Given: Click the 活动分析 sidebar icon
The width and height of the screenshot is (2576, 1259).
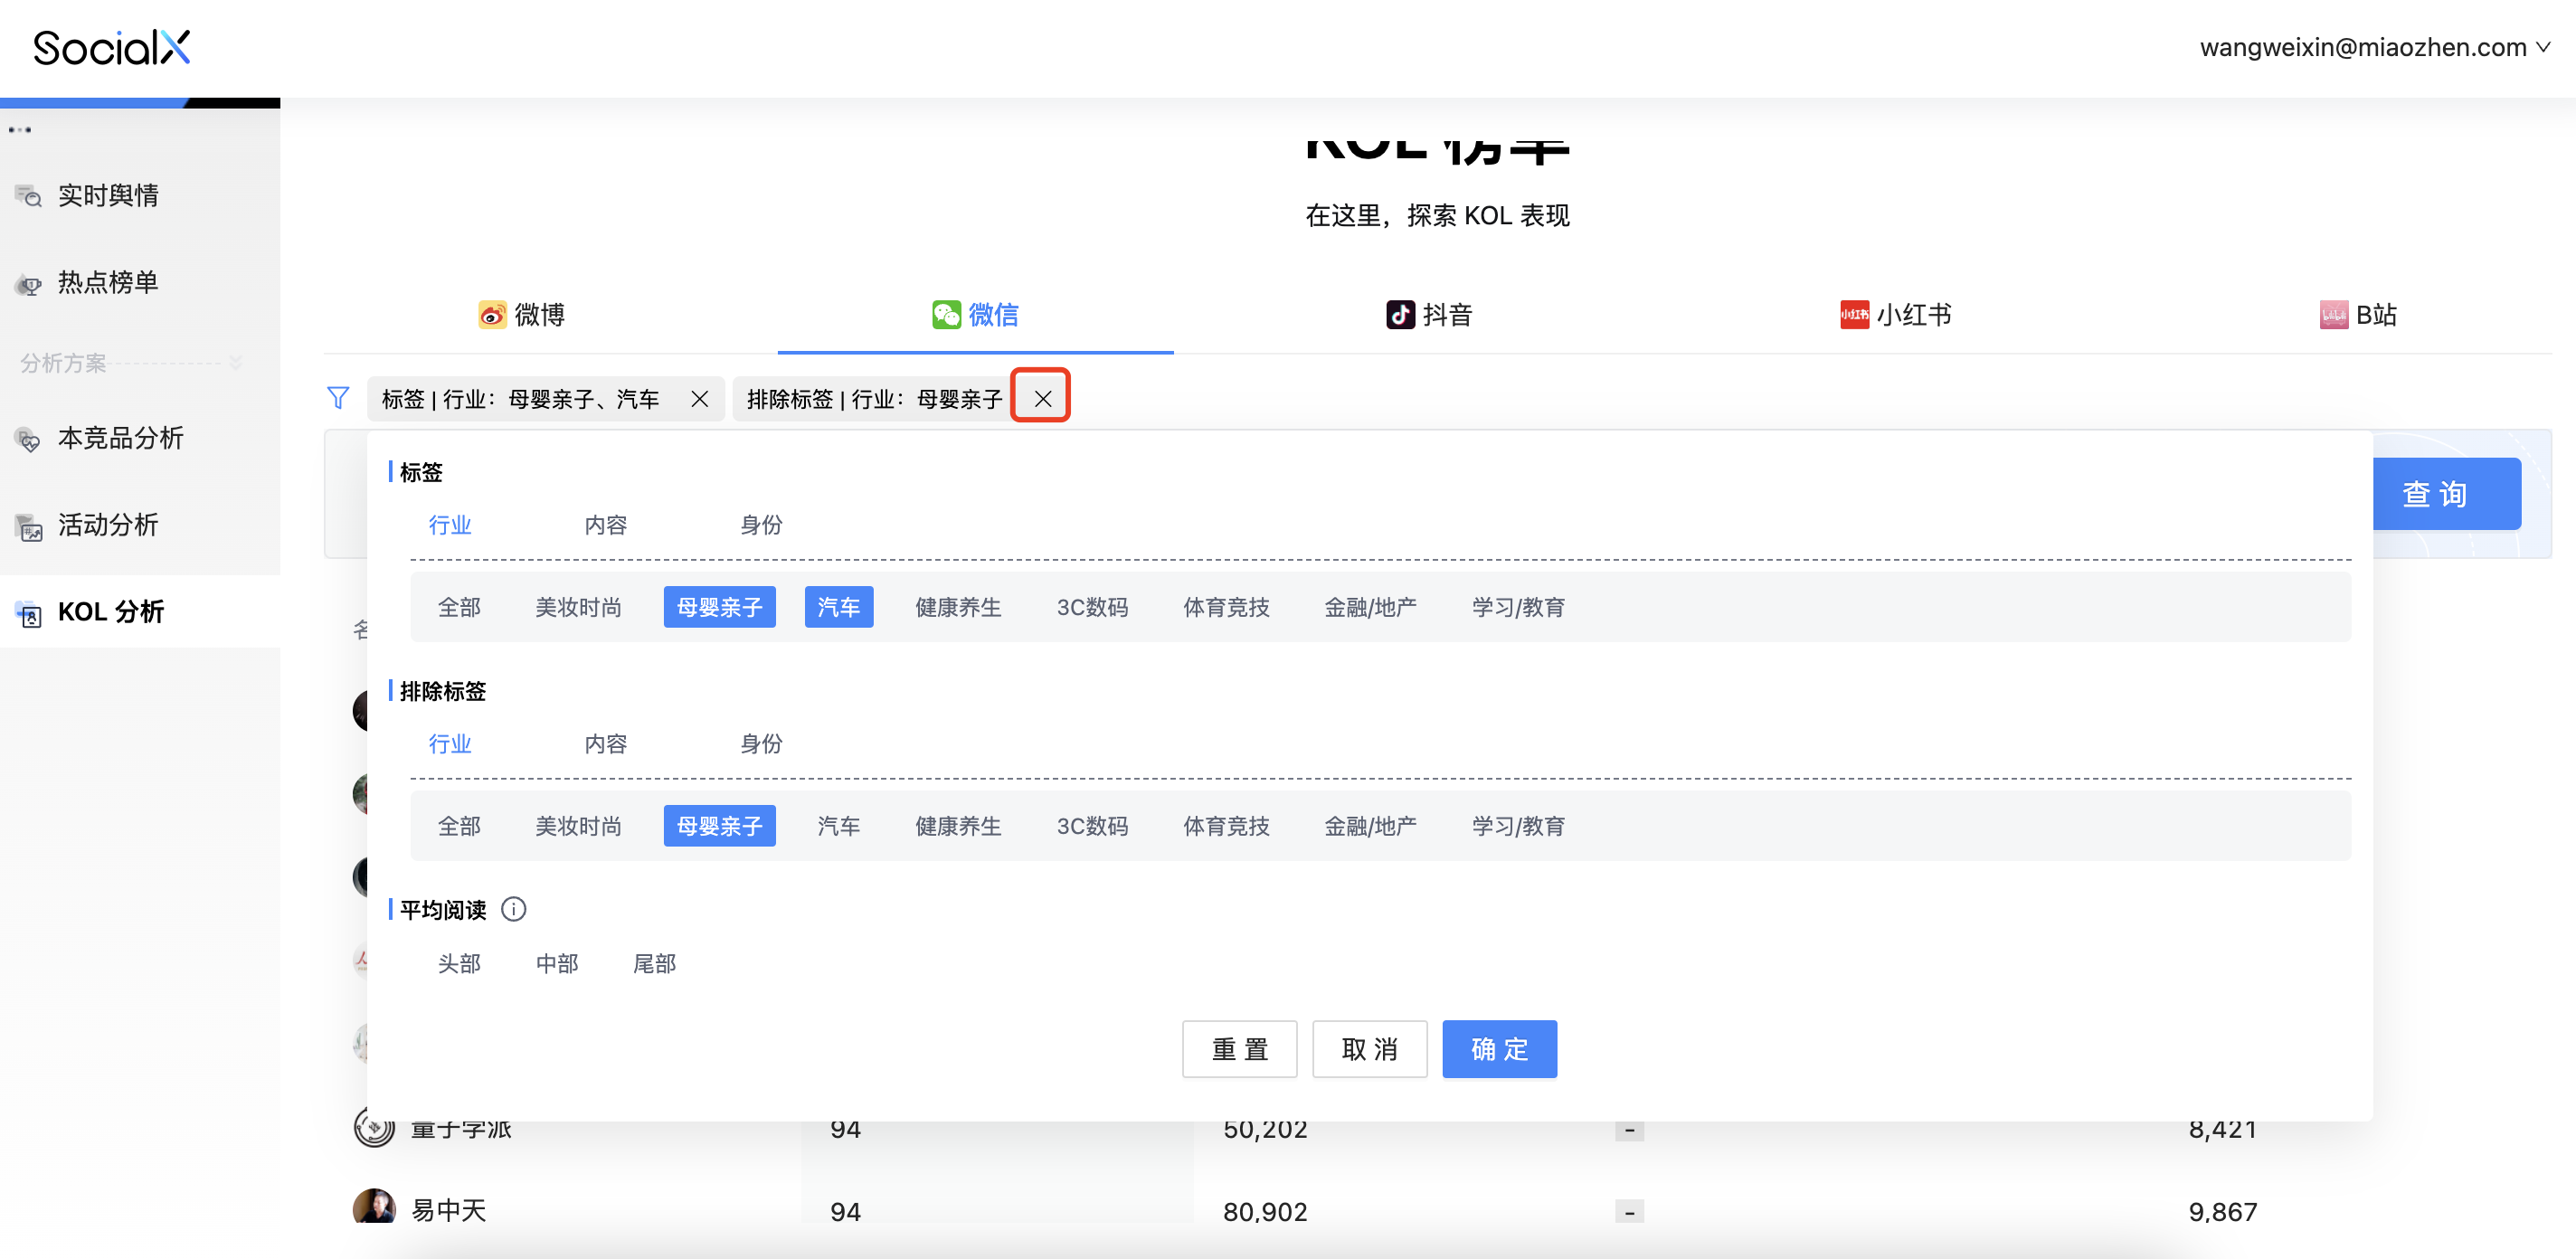Looking at the screenshot, I should pos(29,526).
